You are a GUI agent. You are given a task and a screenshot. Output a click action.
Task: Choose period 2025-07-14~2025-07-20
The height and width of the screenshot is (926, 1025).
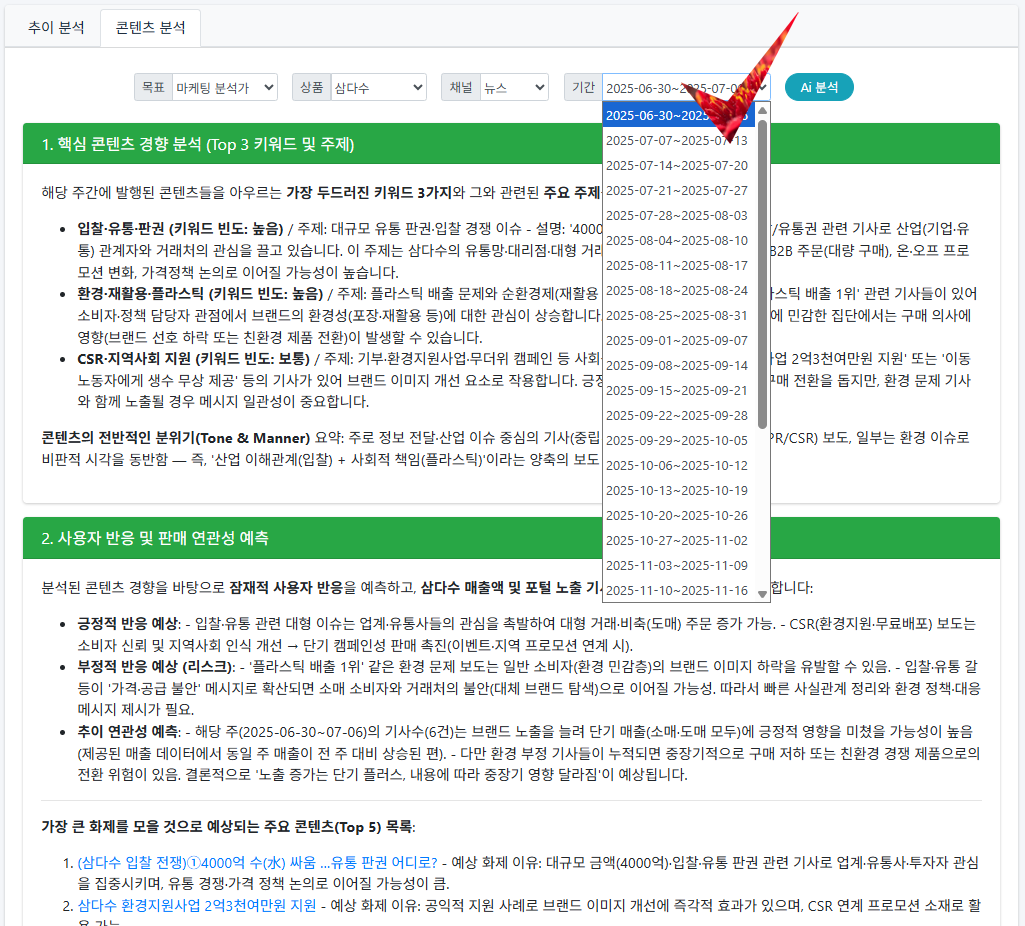677,165
